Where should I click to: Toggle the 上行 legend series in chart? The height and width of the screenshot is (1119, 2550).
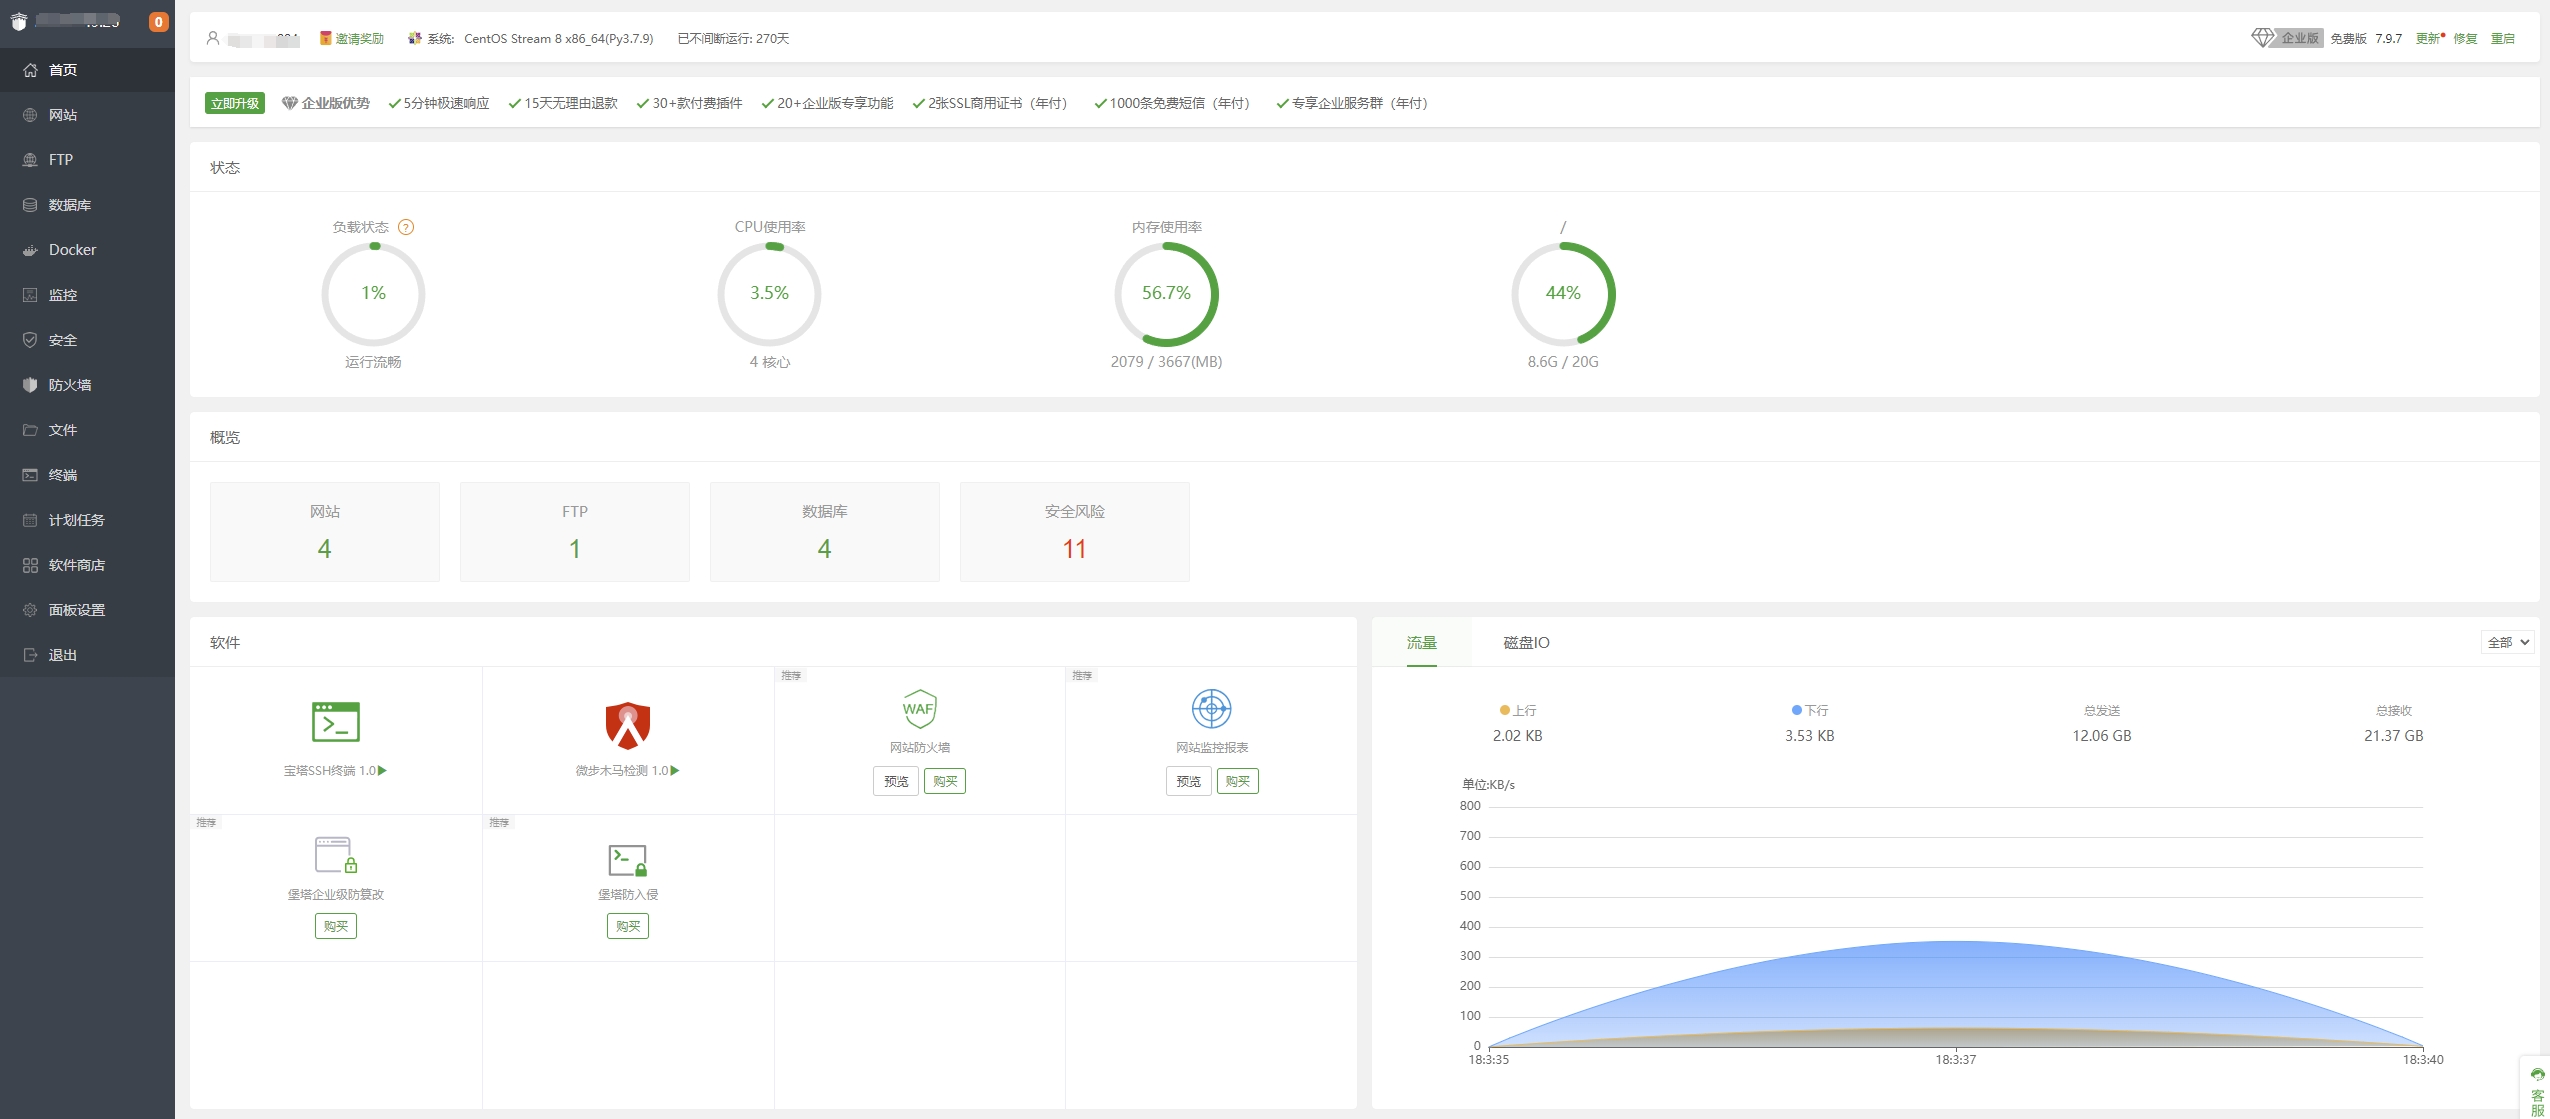coord(1517,710)
